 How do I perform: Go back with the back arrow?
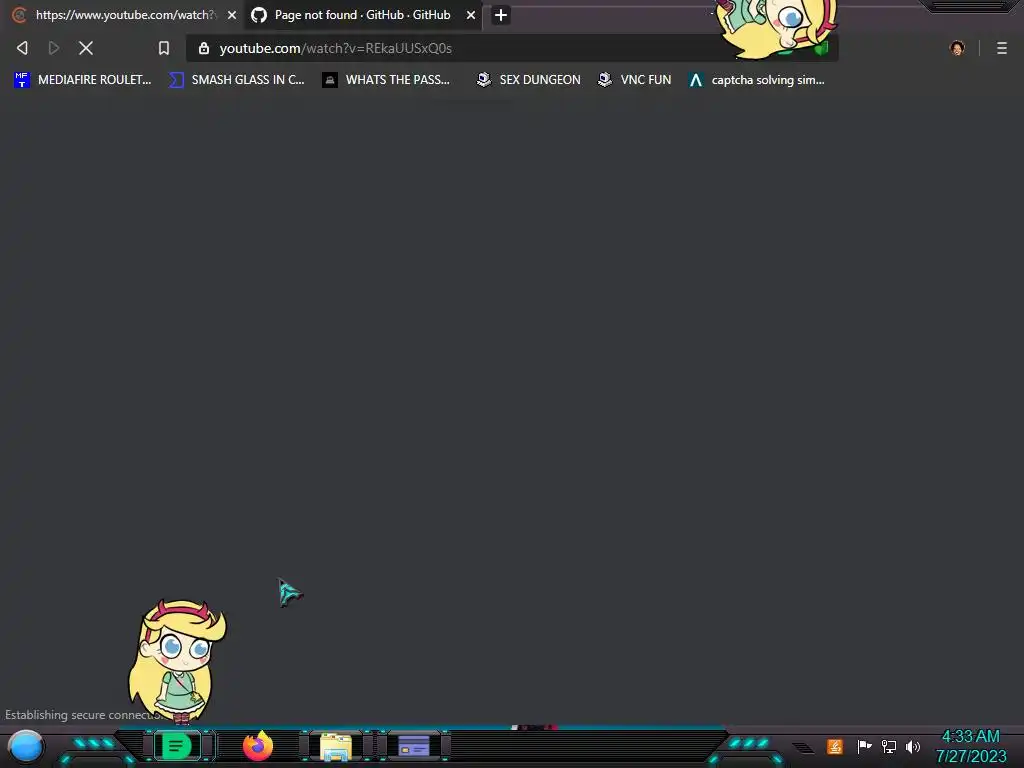coord(22,48)
